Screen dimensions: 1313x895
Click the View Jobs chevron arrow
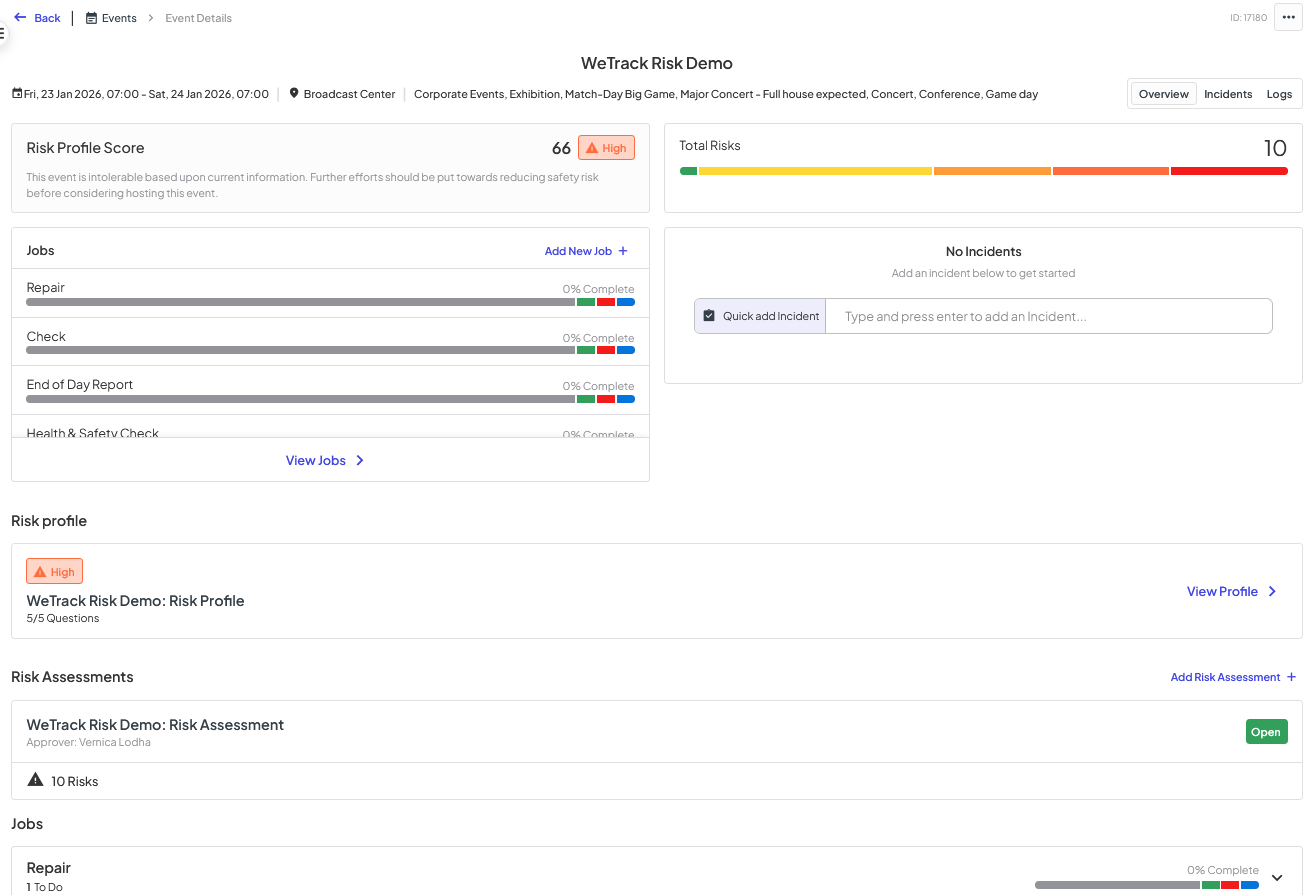tap(360, 460)
